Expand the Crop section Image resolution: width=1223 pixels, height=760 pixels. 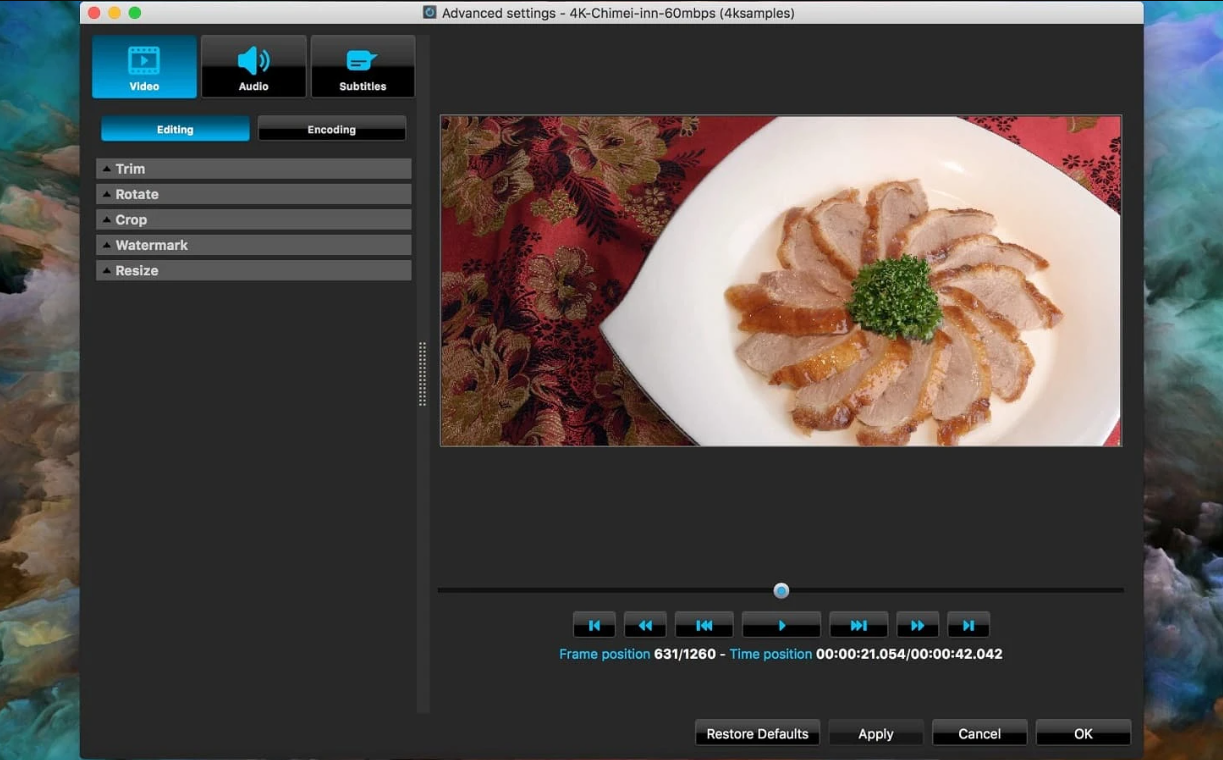click(x=253, y=220)
